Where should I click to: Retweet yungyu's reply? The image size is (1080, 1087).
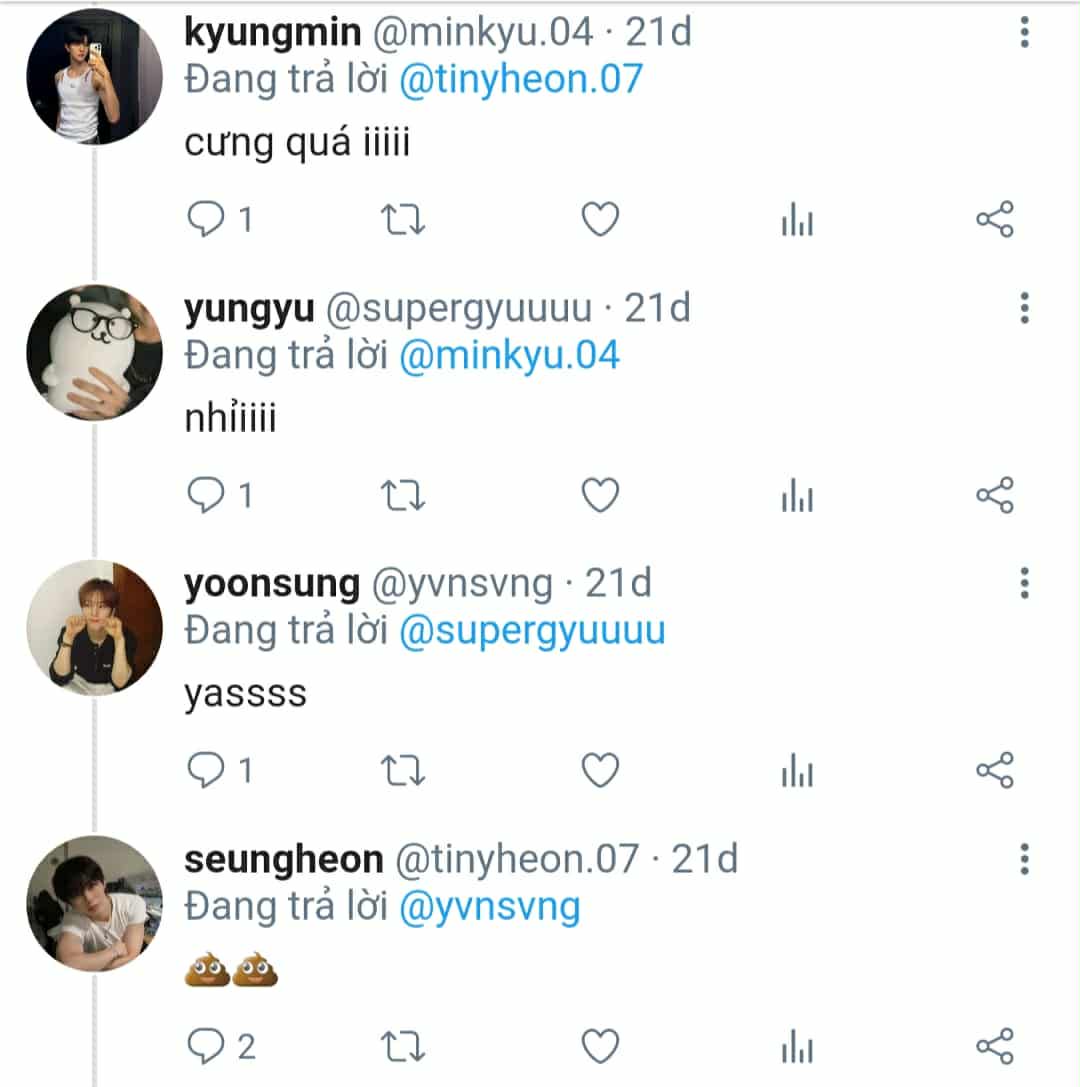click(x=404, y=495)
